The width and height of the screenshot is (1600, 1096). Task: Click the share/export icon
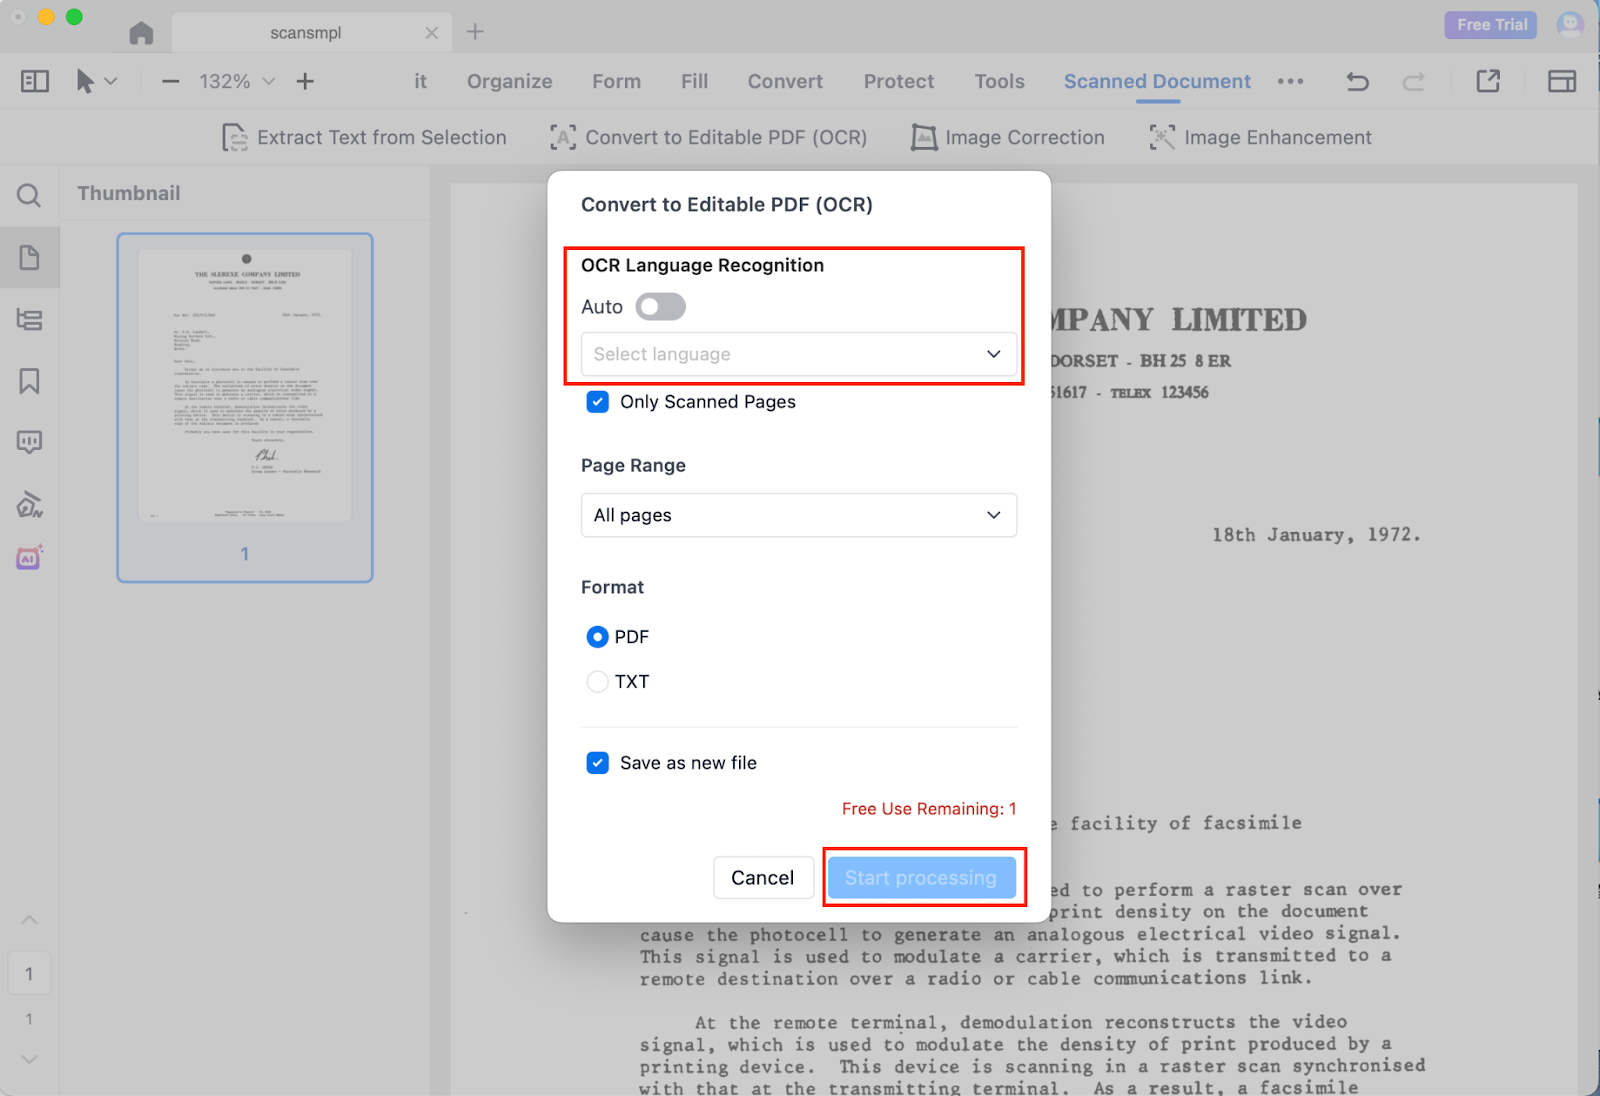pos(1488,82)
